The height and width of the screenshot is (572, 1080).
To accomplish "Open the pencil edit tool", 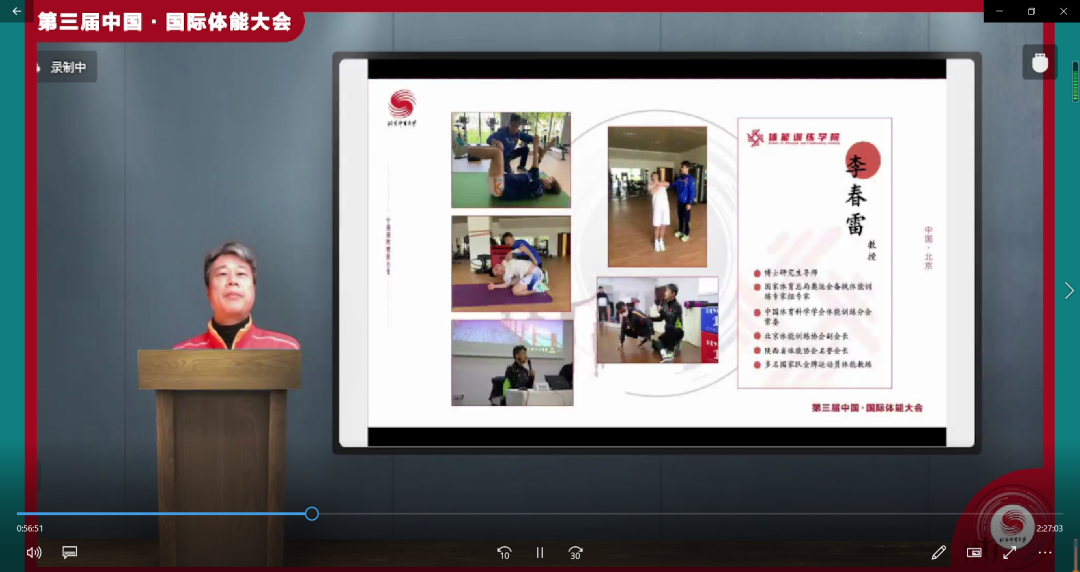I will (x=938, y=553).
